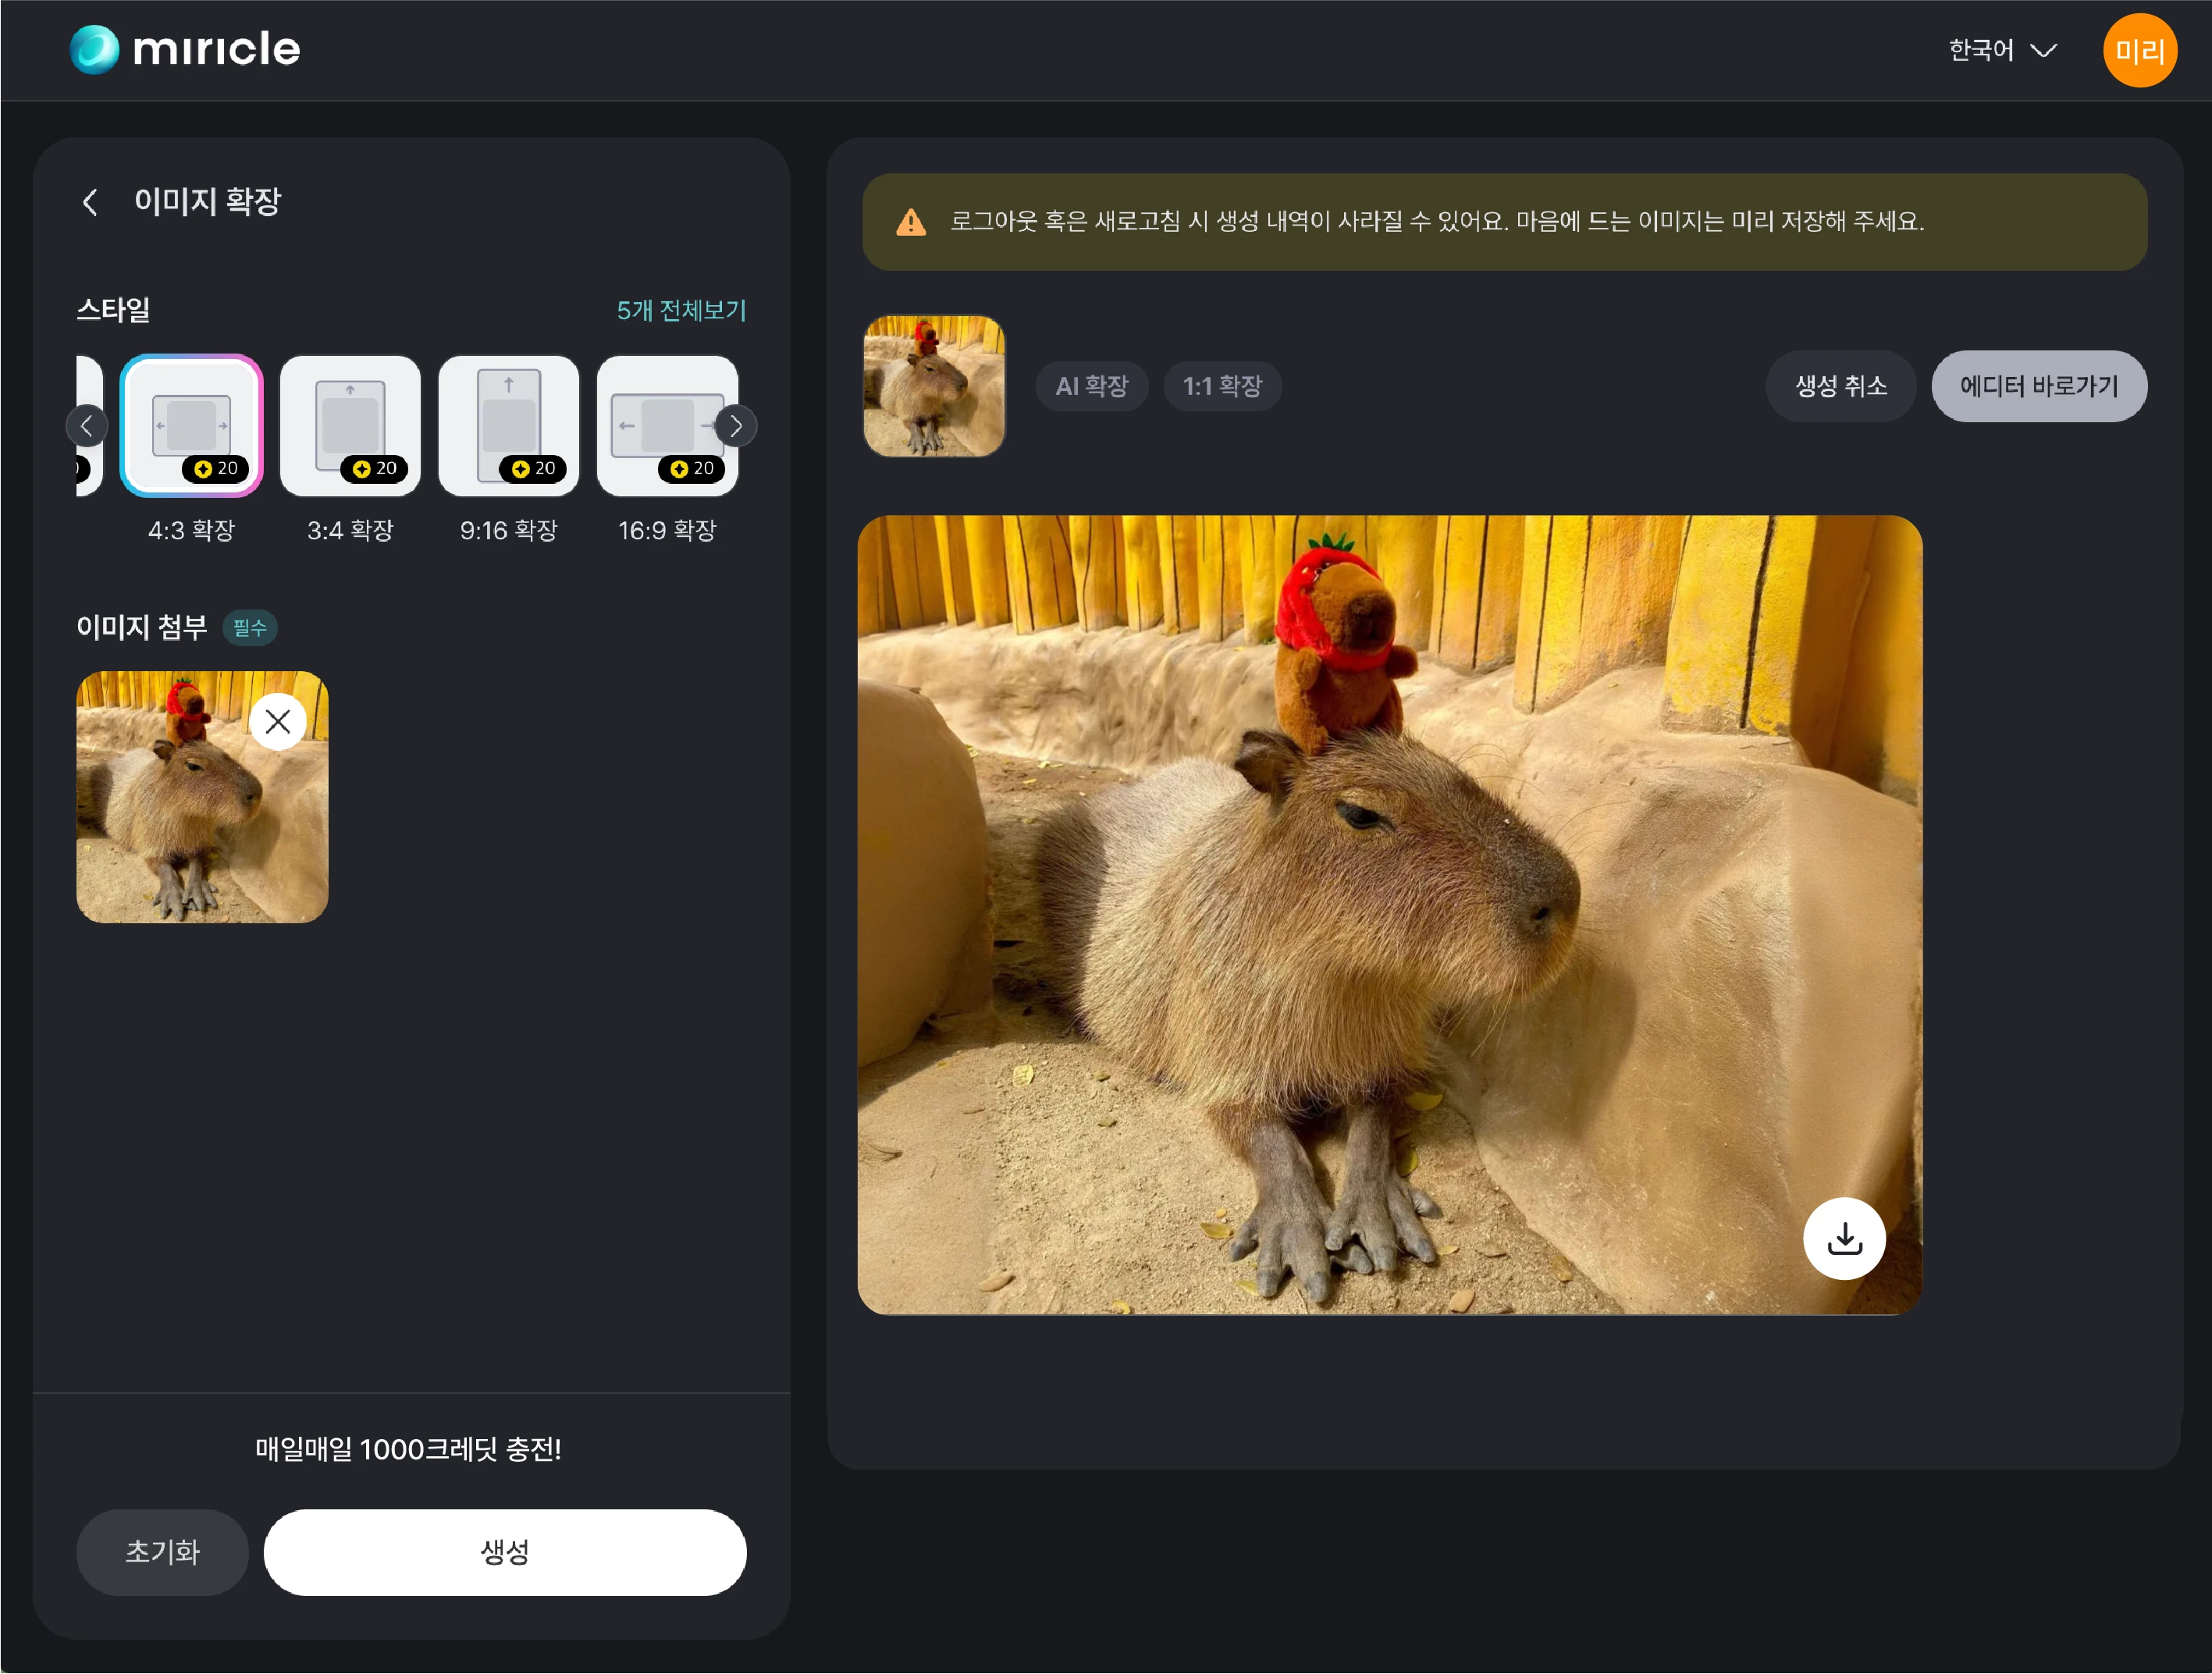Screen dimensions: 2212x1674
Task: Download the generated capybara image
Action: (x=1843, y=1238)
